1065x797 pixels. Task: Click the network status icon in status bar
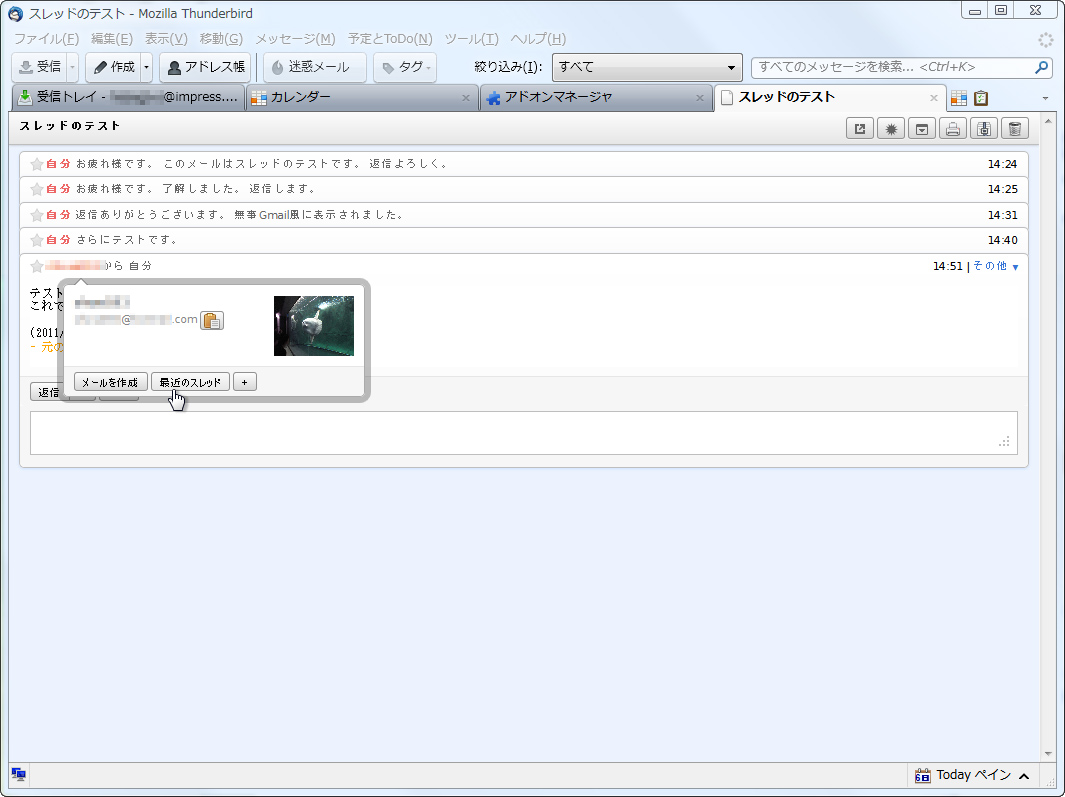click(18, 774)
